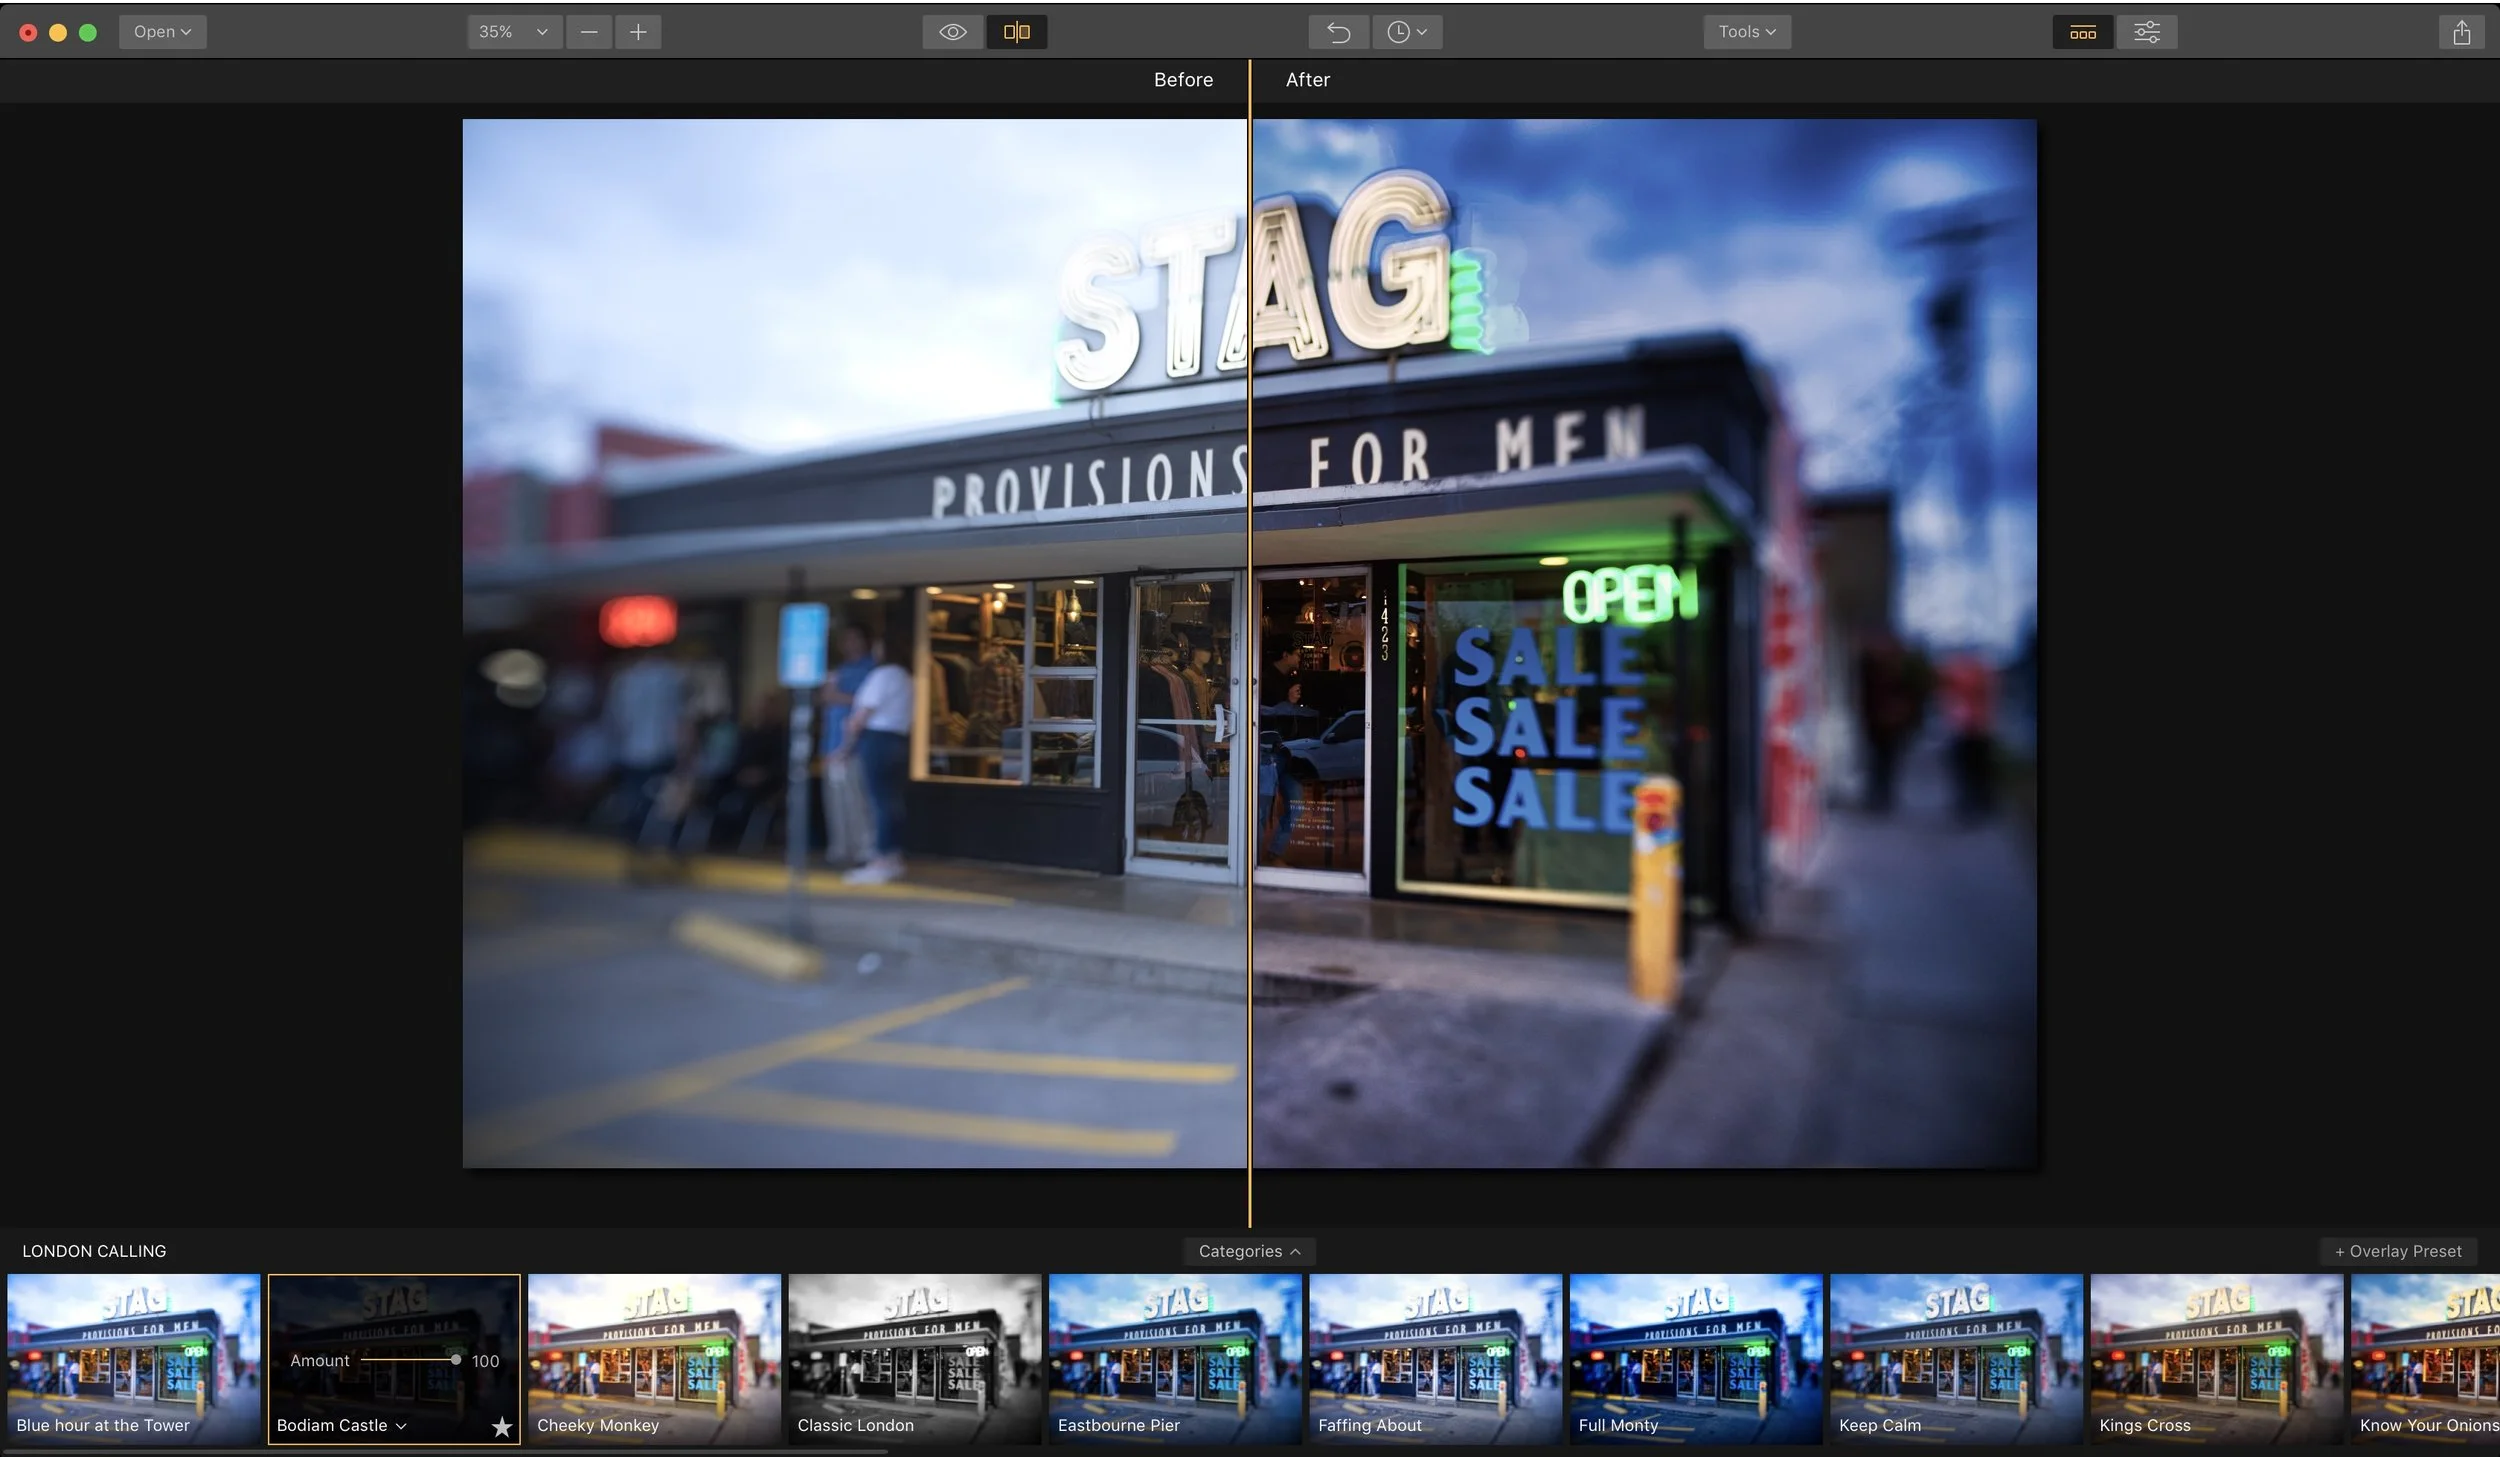Open the Open file dropdown menu
The width and height of the screenshot is (2500, 1457).
[x=162, y=32]
